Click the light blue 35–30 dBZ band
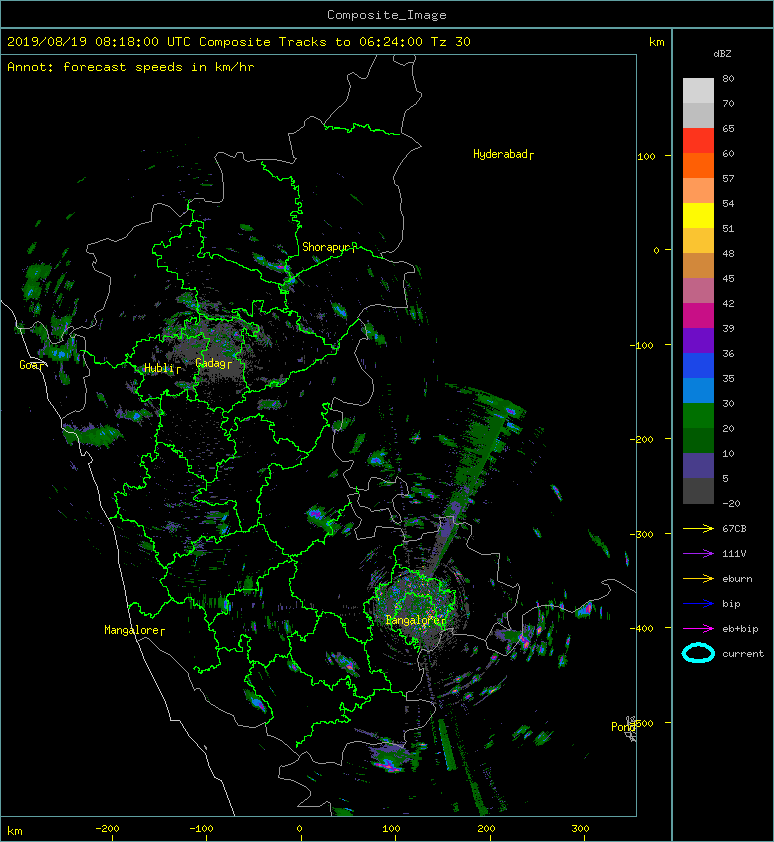774x842 pixels. pos(698,390)
